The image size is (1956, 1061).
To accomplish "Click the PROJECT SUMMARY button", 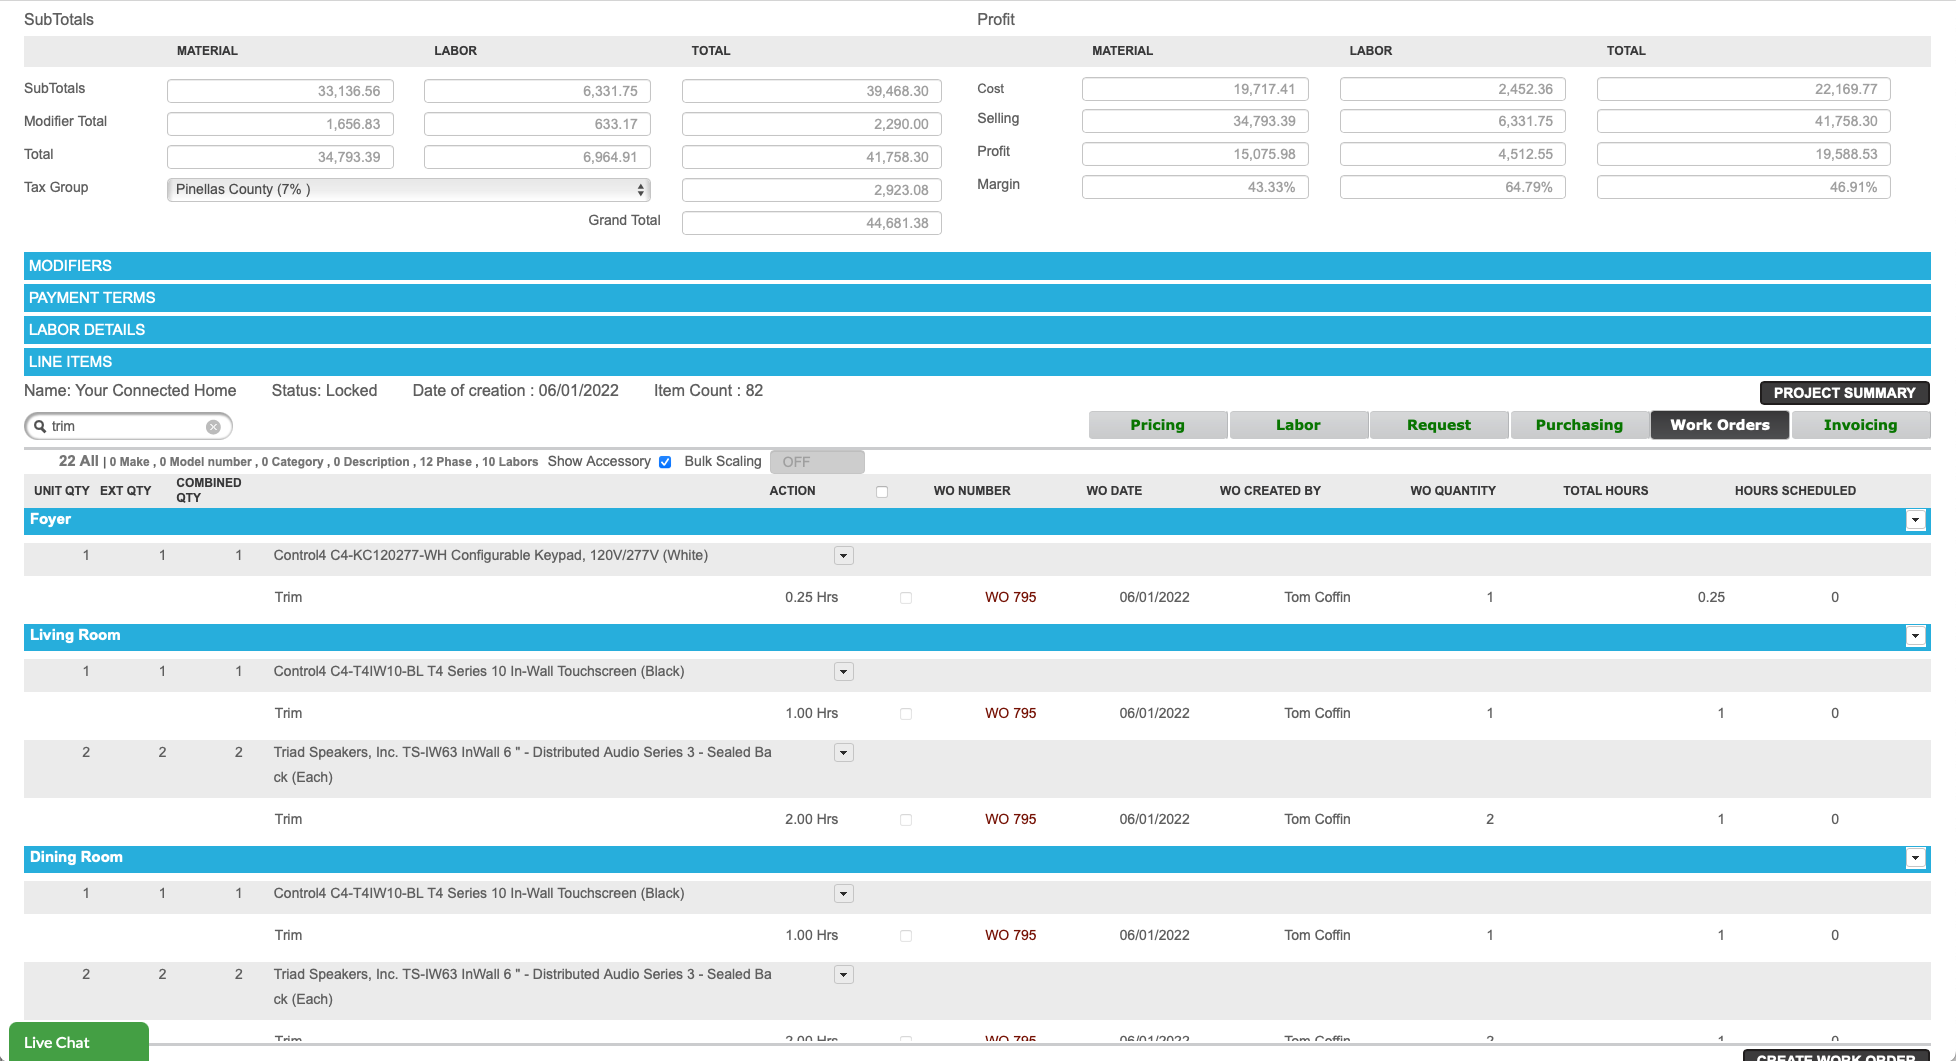I will point(1844,392).
